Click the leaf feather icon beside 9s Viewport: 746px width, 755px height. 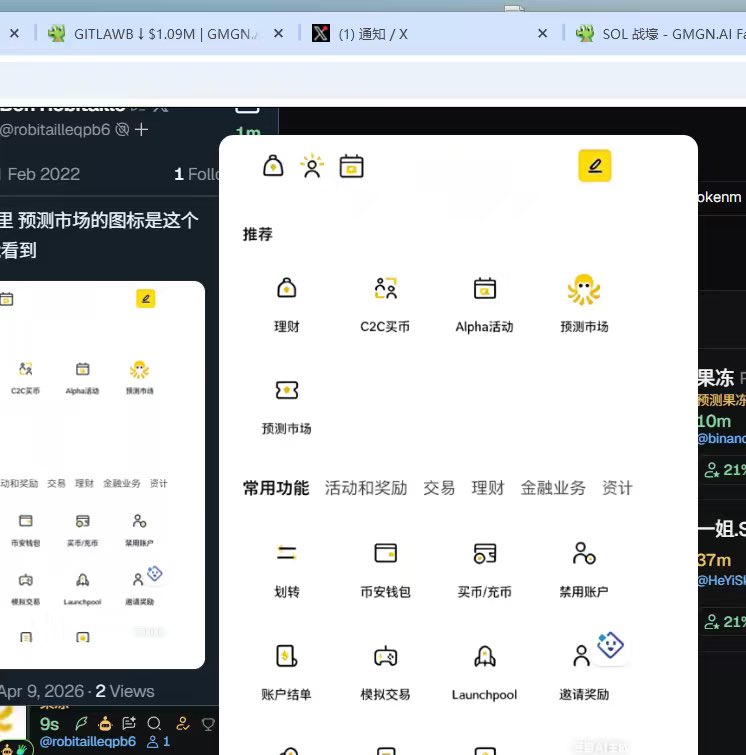tap(81, 723)
